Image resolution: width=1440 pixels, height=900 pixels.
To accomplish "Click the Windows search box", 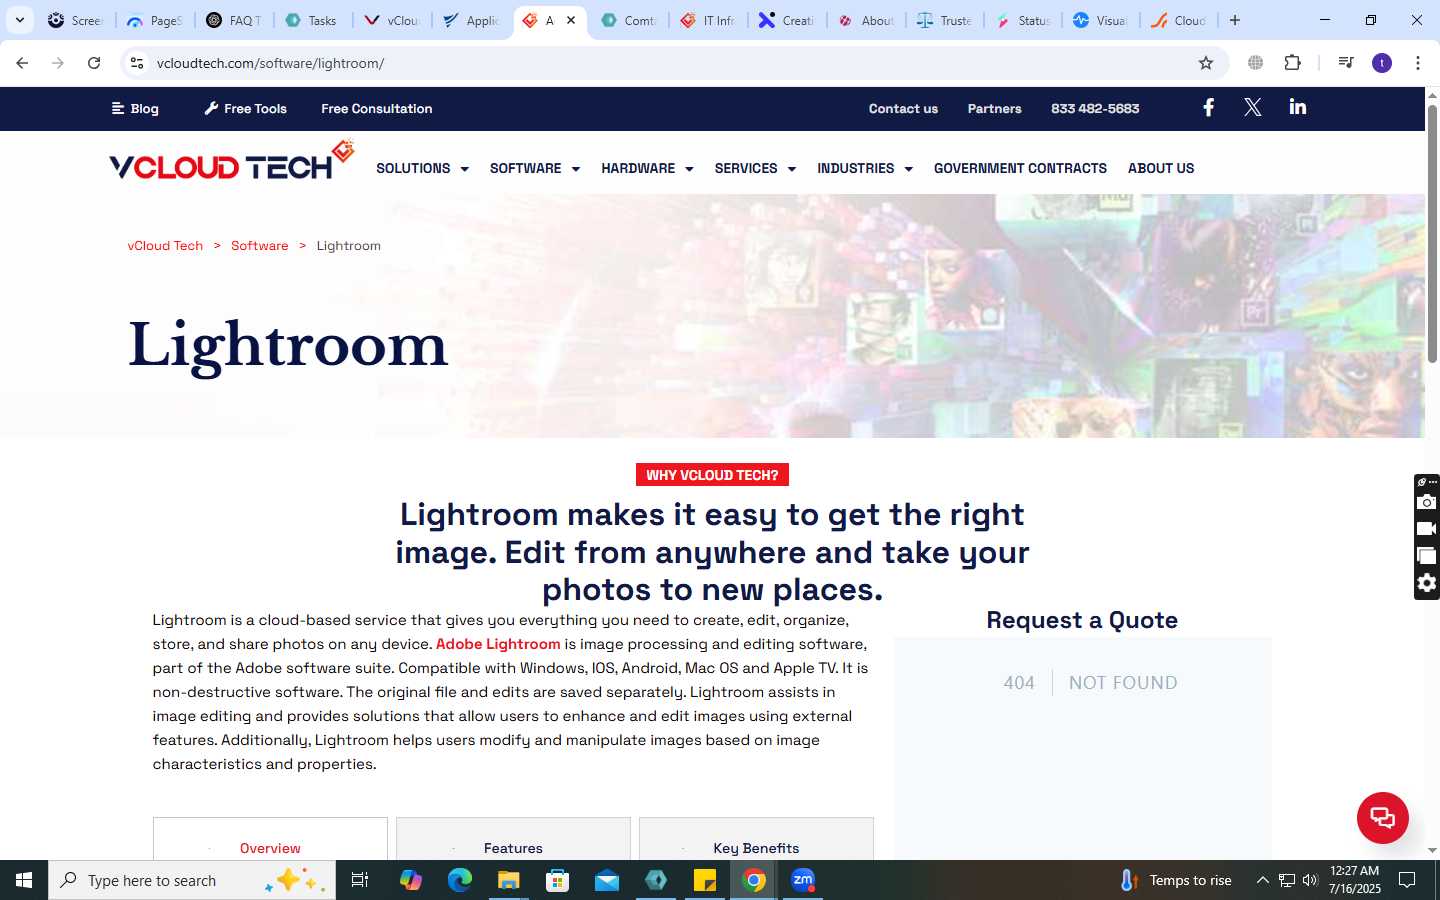I will click(192, 880).
